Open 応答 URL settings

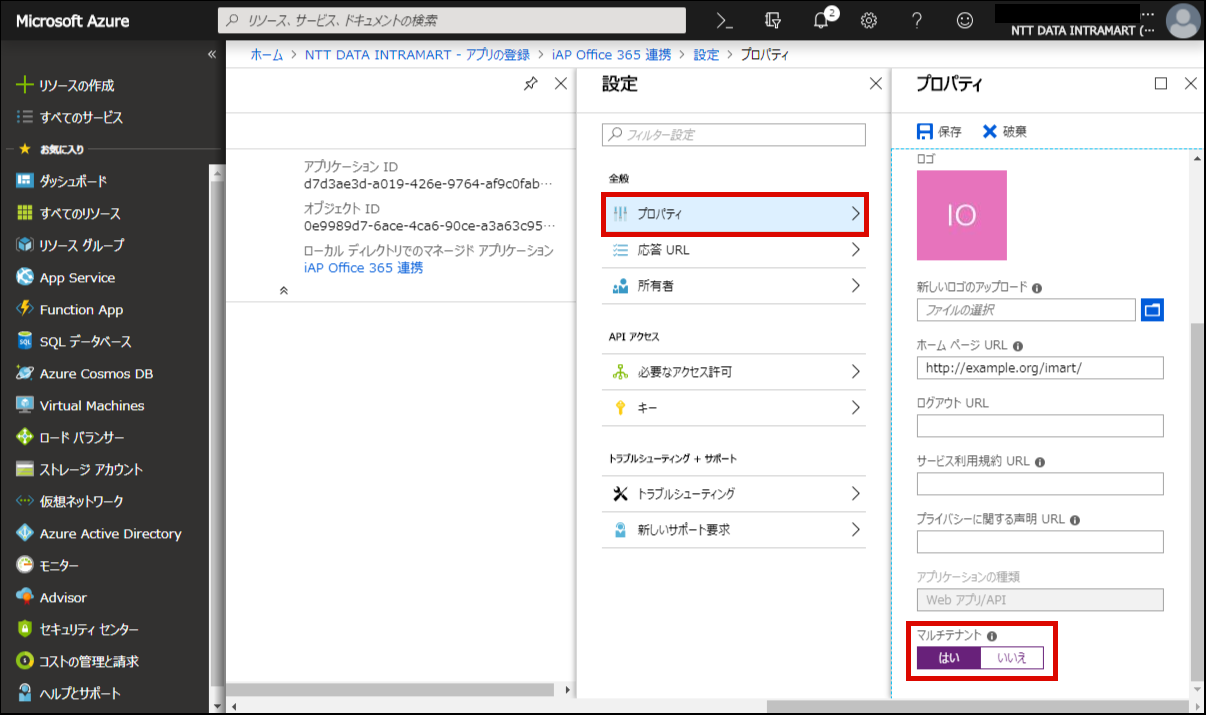734,250
